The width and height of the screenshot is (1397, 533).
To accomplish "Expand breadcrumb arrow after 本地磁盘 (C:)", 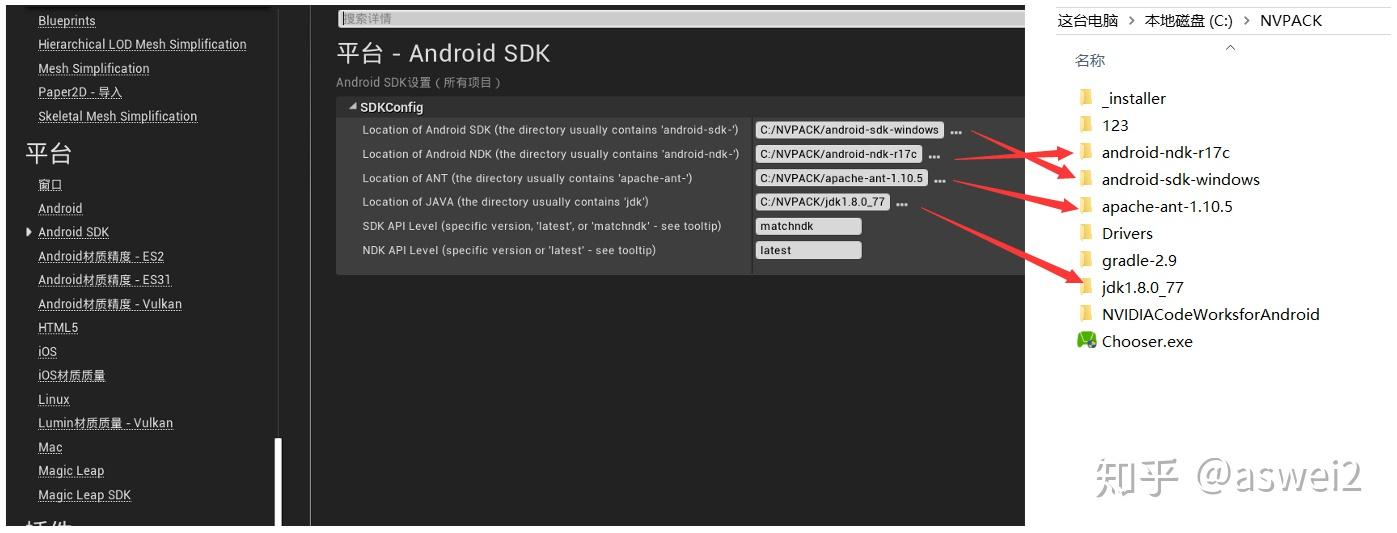I will (1246, 20).
